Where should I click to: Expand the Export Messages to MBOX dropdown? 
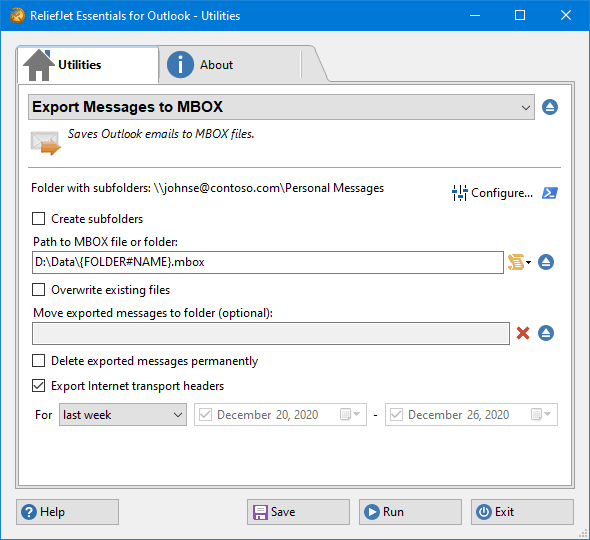point(281,107)
